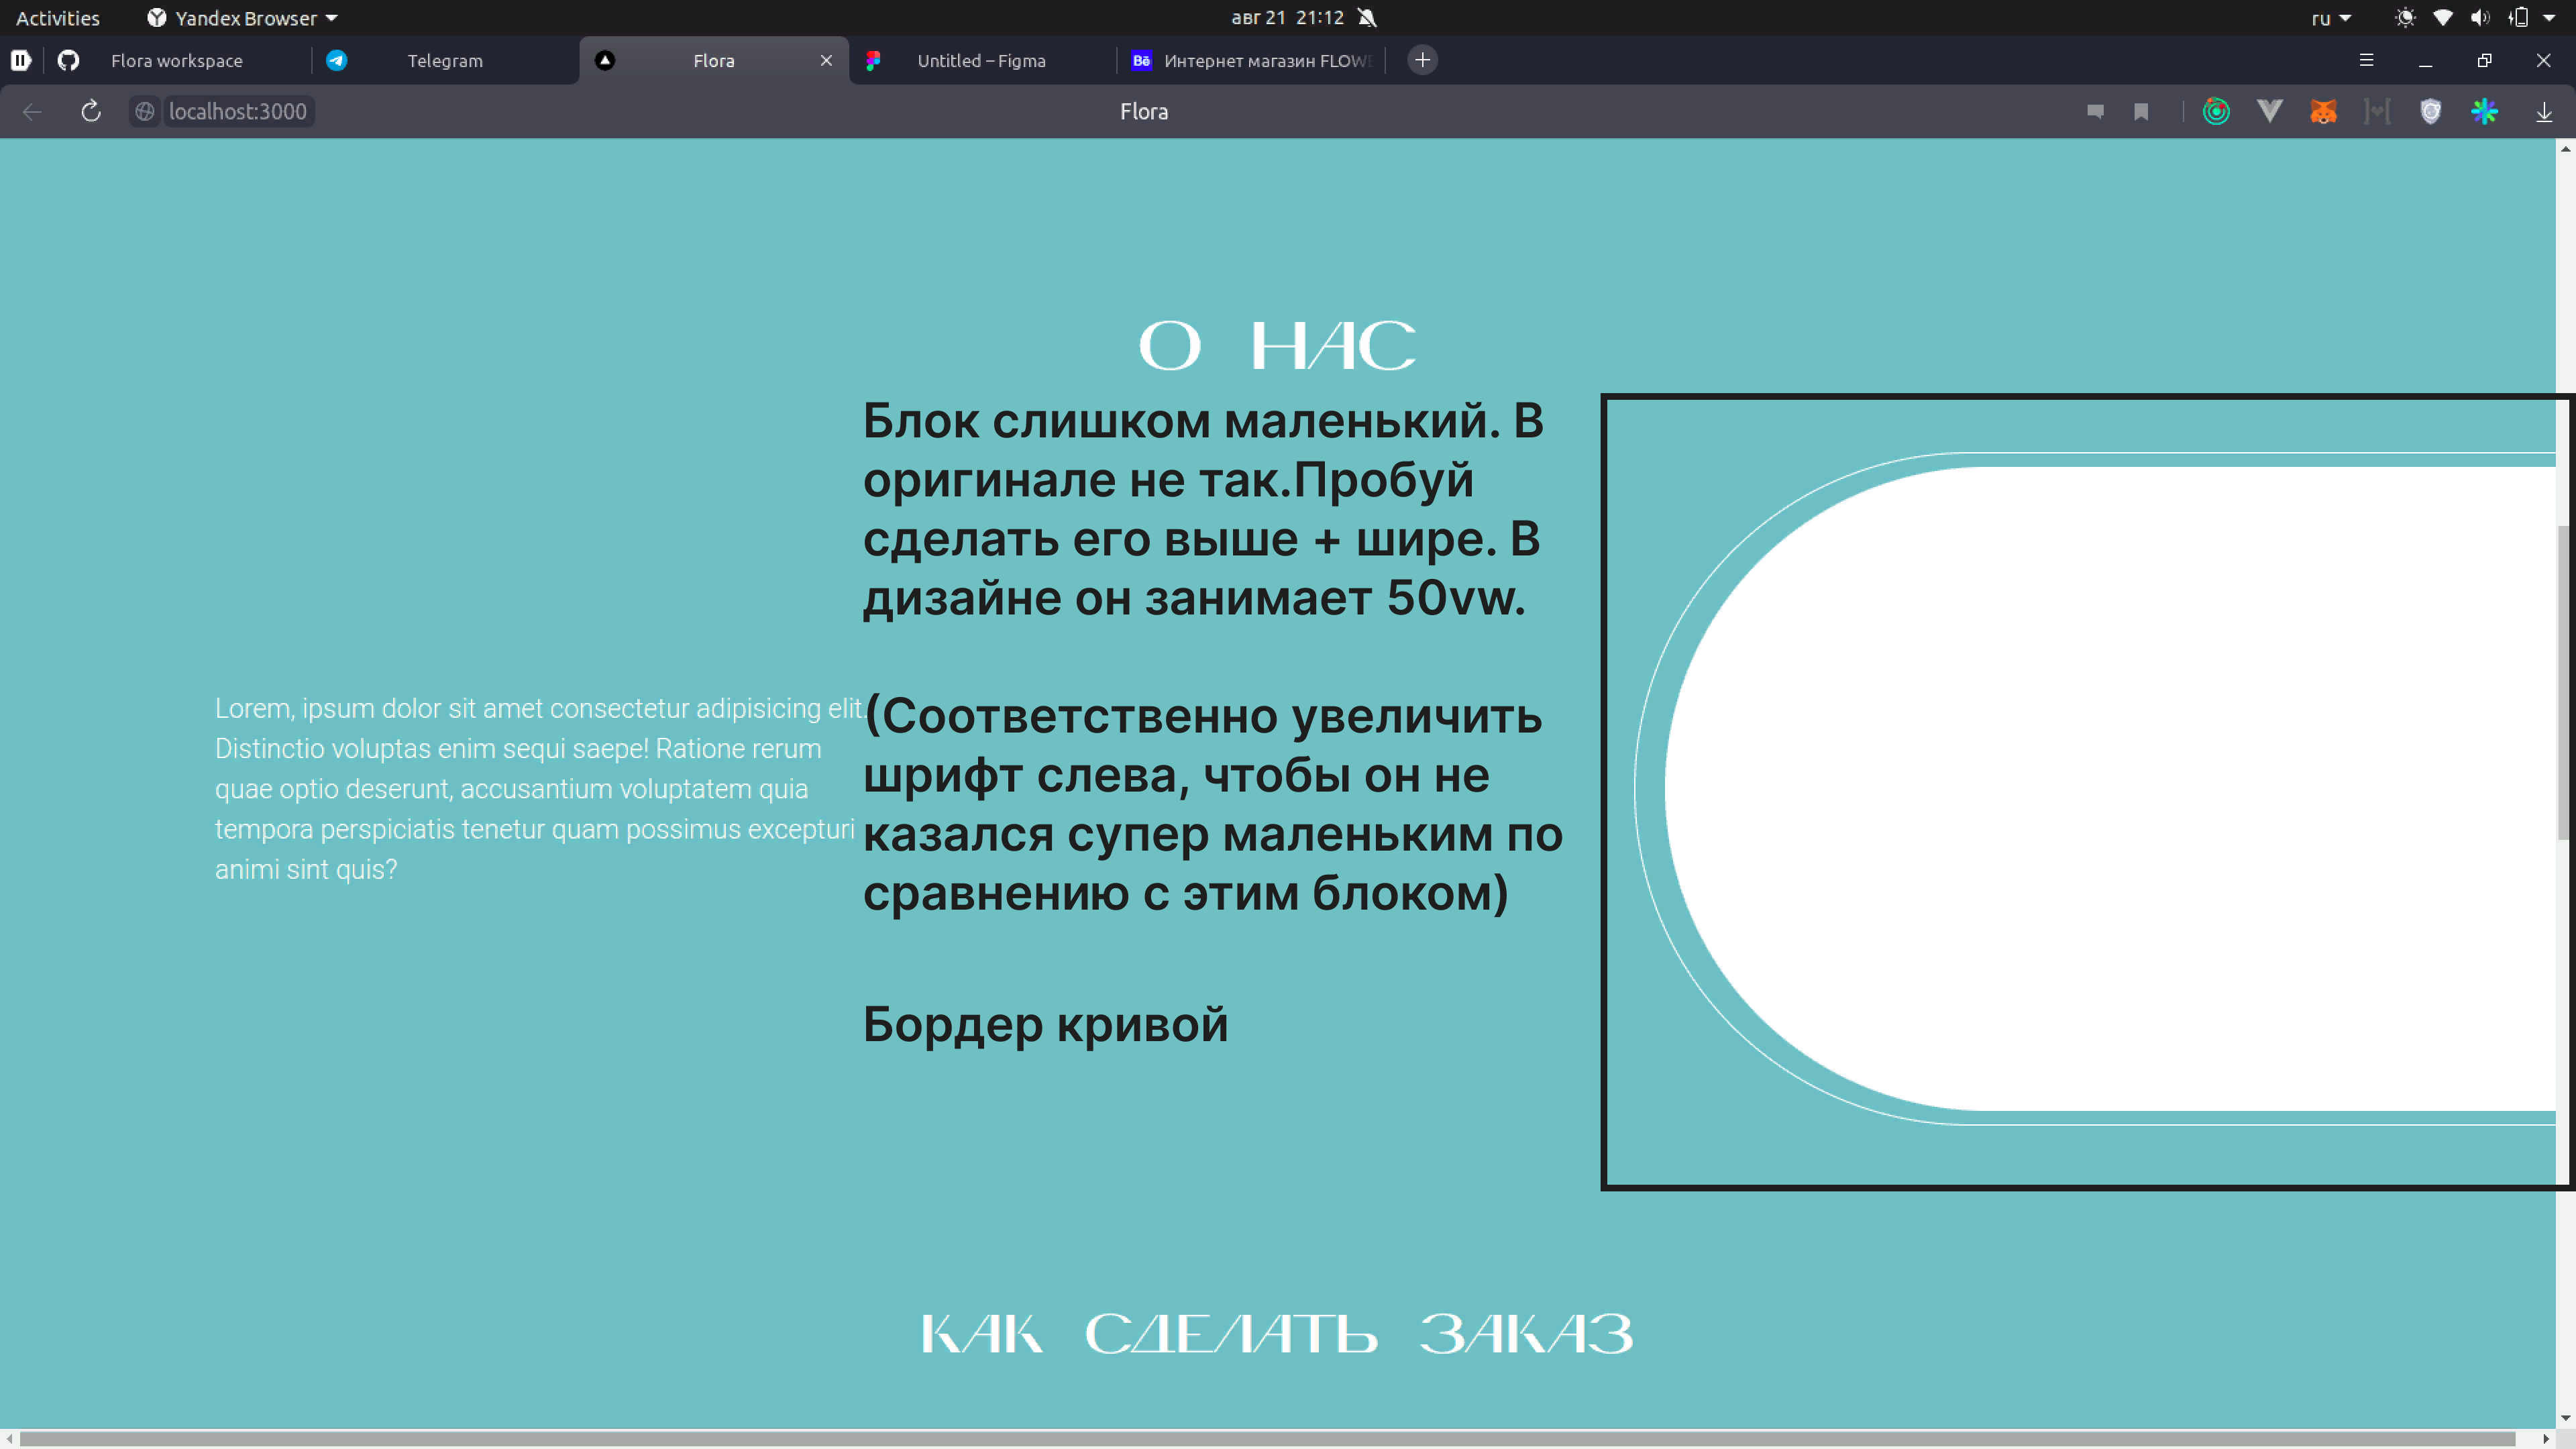Screen dimensions: 2576x1449
Task: Open the comments panel icon in the toolbar
Action: tap(2095, 111)
